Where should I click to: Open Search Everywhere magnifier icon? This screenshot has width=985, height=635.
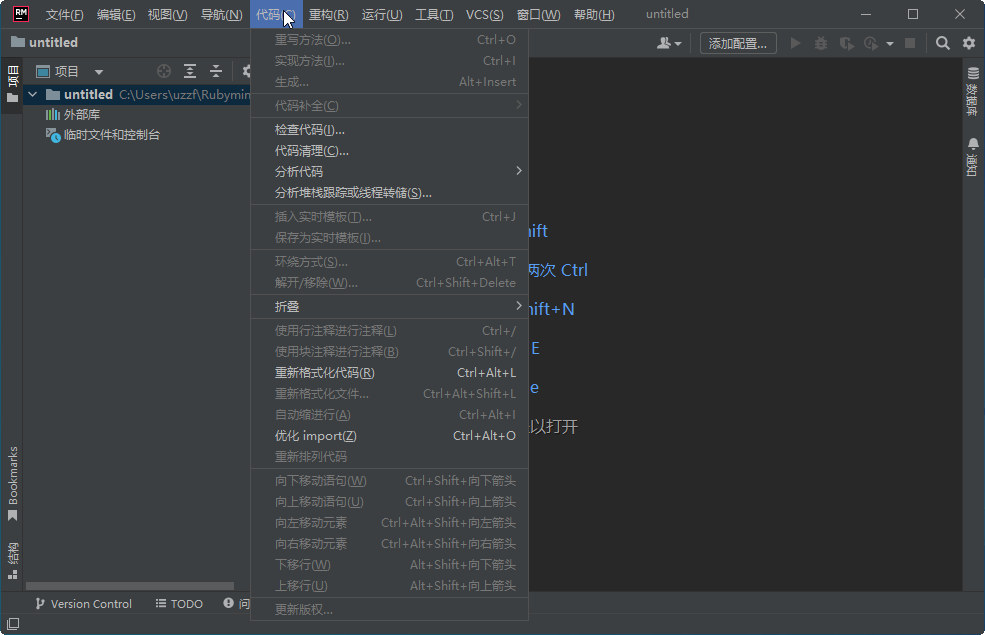tap(942, 43)
